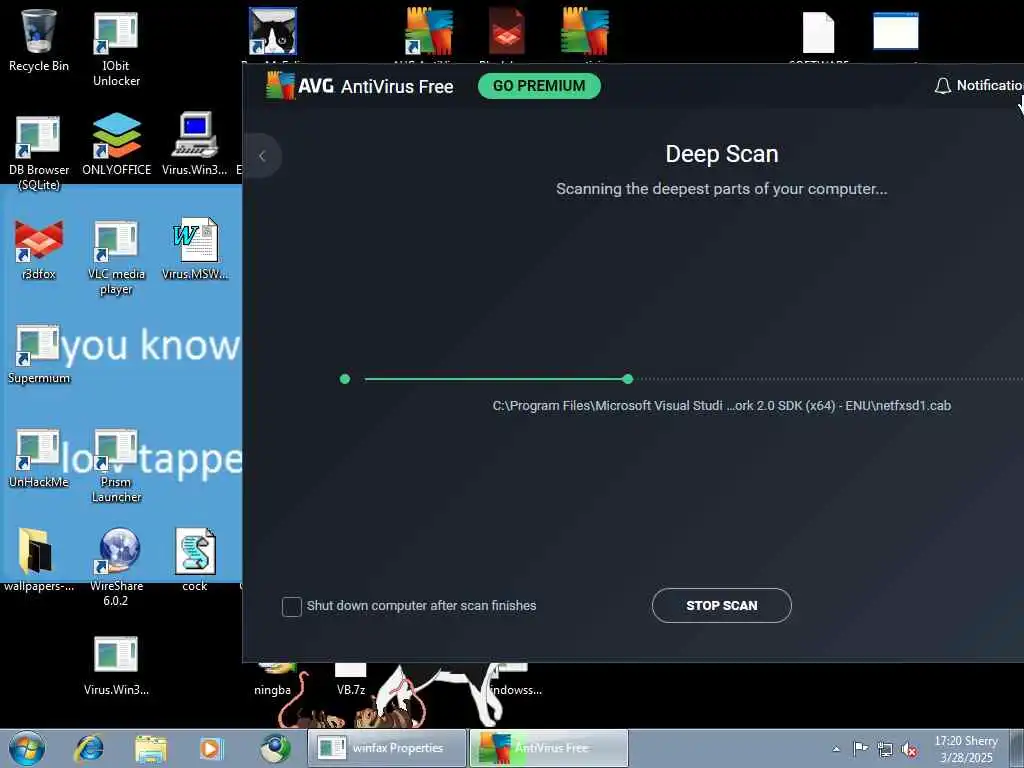Screen dimensions: 1024x768
Task: Click the muted volume tray icon
Action: coord(909,749)
